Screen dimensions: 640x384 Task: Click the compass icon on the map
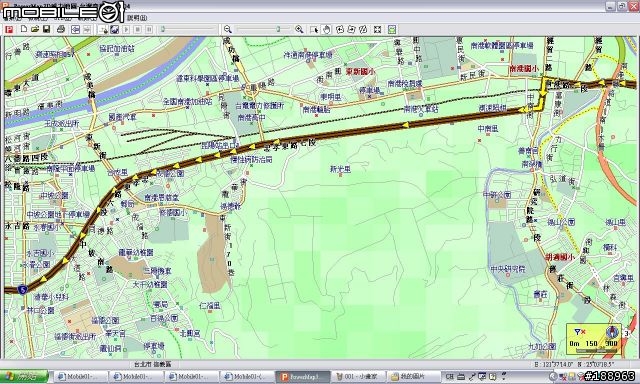click(612, 333)
